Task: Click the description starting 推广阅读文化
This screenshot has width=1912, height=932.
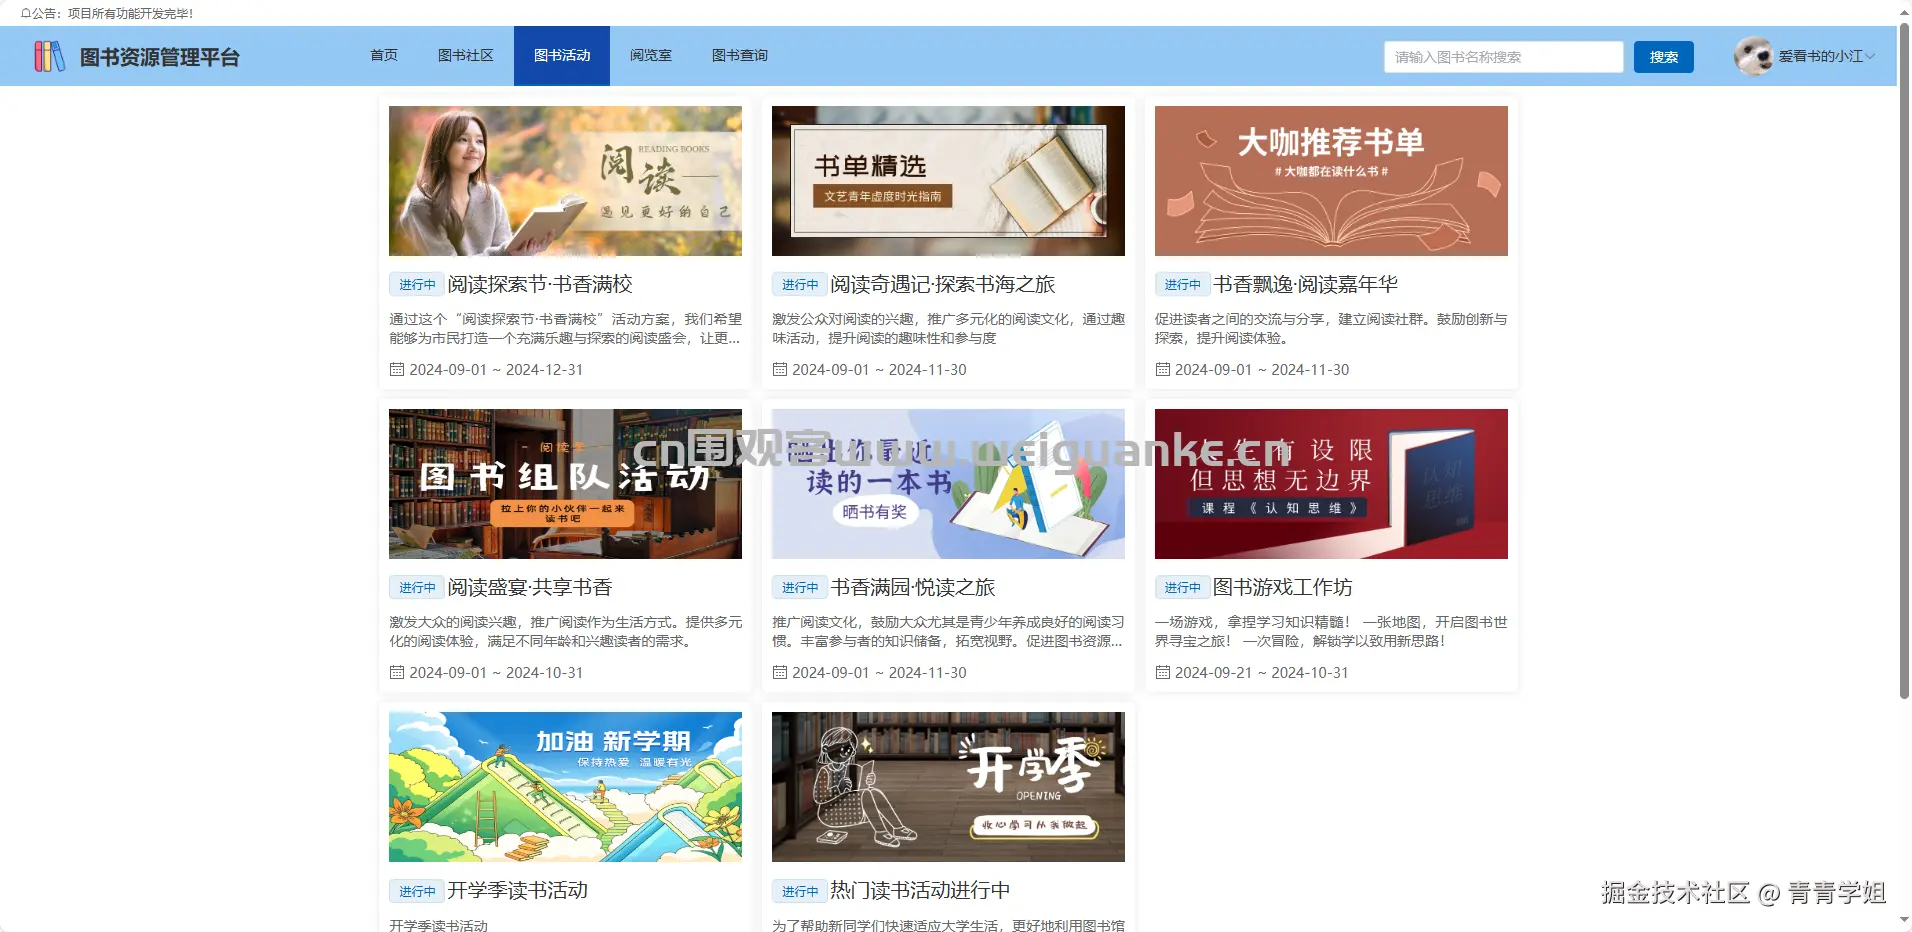Action: [948, 632]
